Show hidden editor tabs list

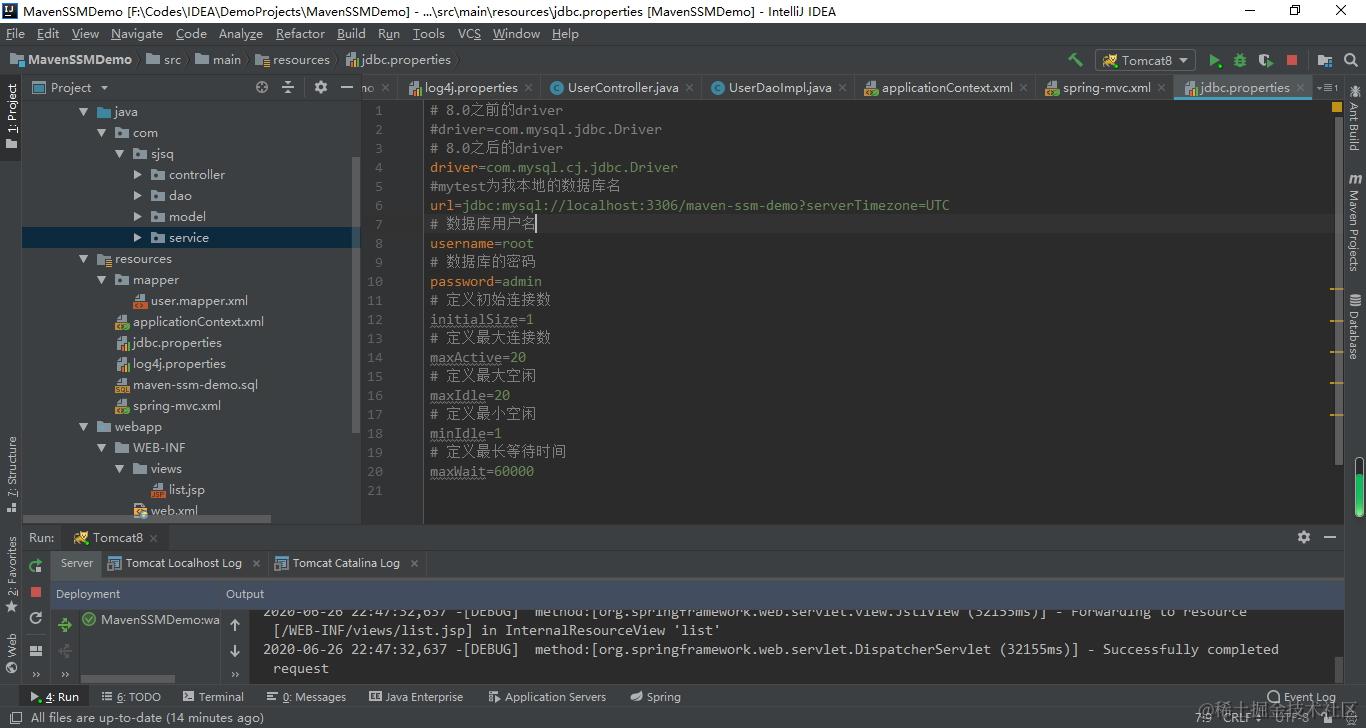tap(1328, 88)
